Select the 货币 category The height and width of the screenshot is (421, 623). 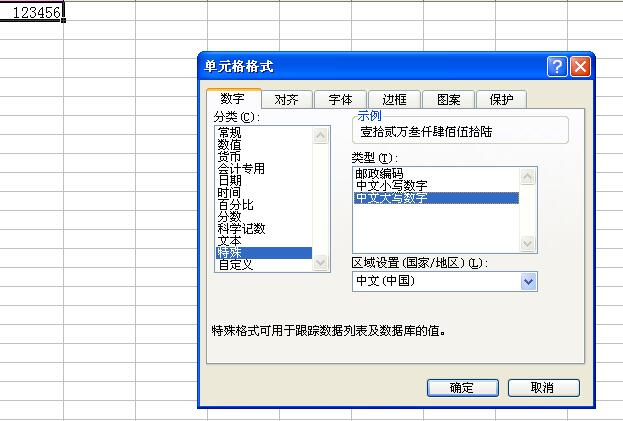tap(230, 157)
